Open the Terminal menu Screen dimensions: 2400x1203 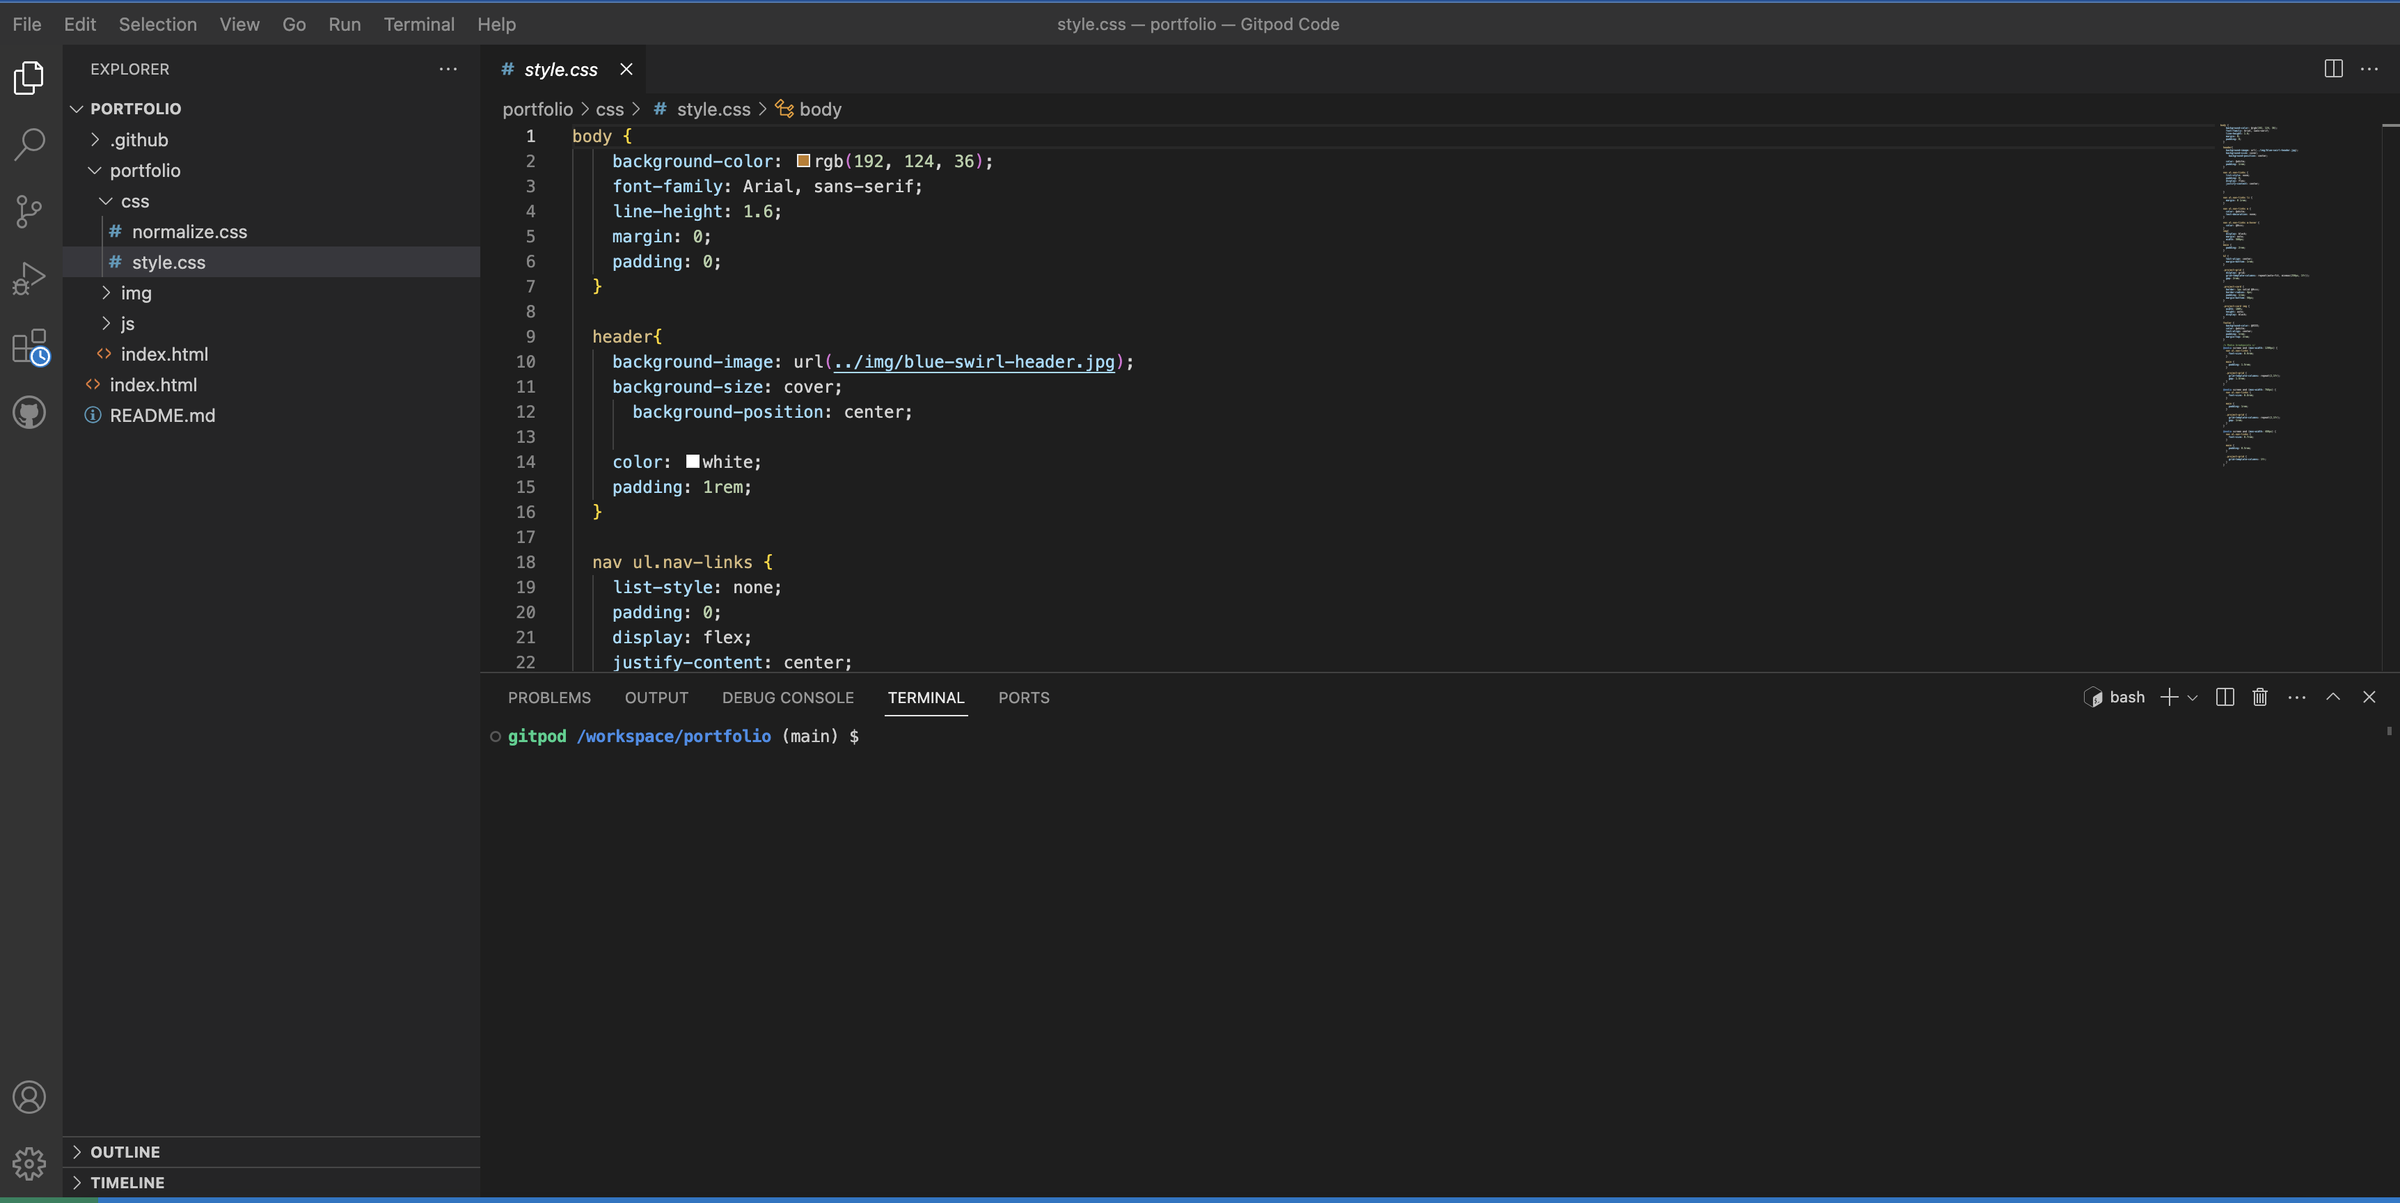(419, 24)
